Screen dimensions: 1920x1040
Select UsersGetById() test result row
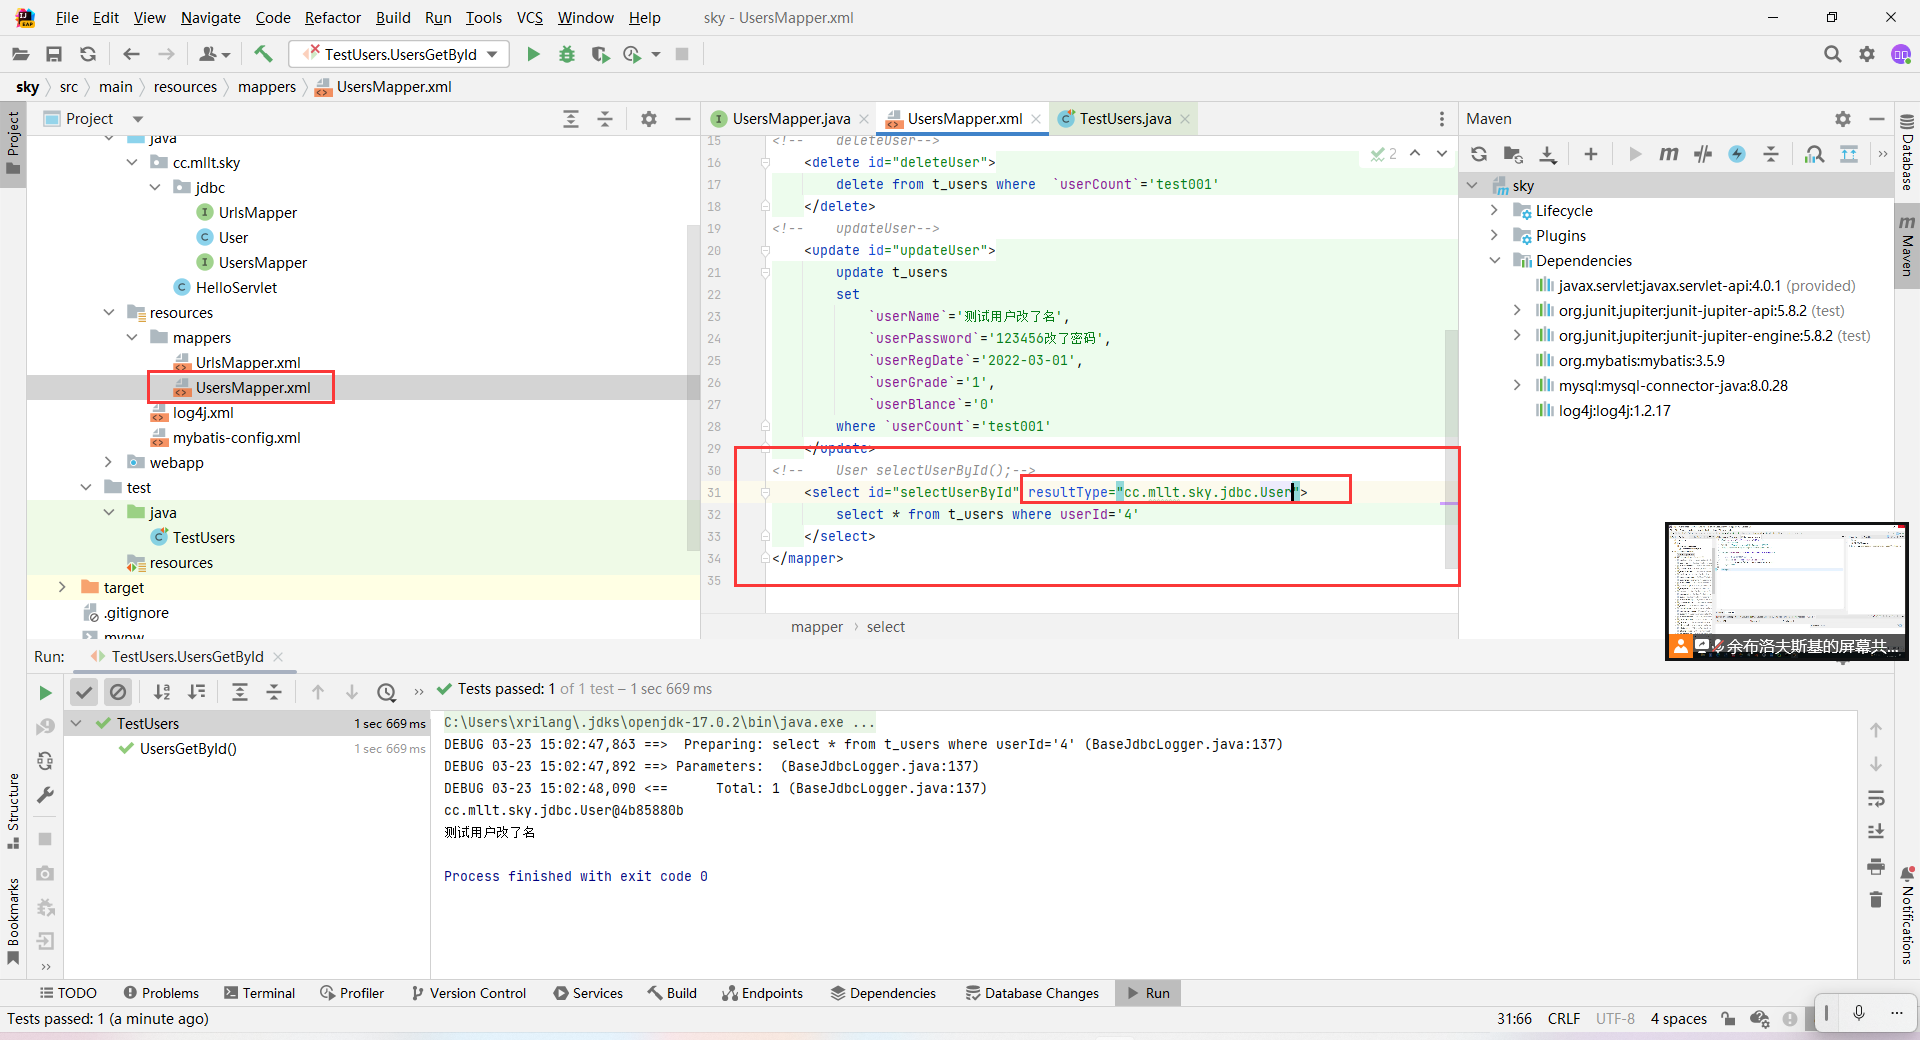tap(247, 748)
